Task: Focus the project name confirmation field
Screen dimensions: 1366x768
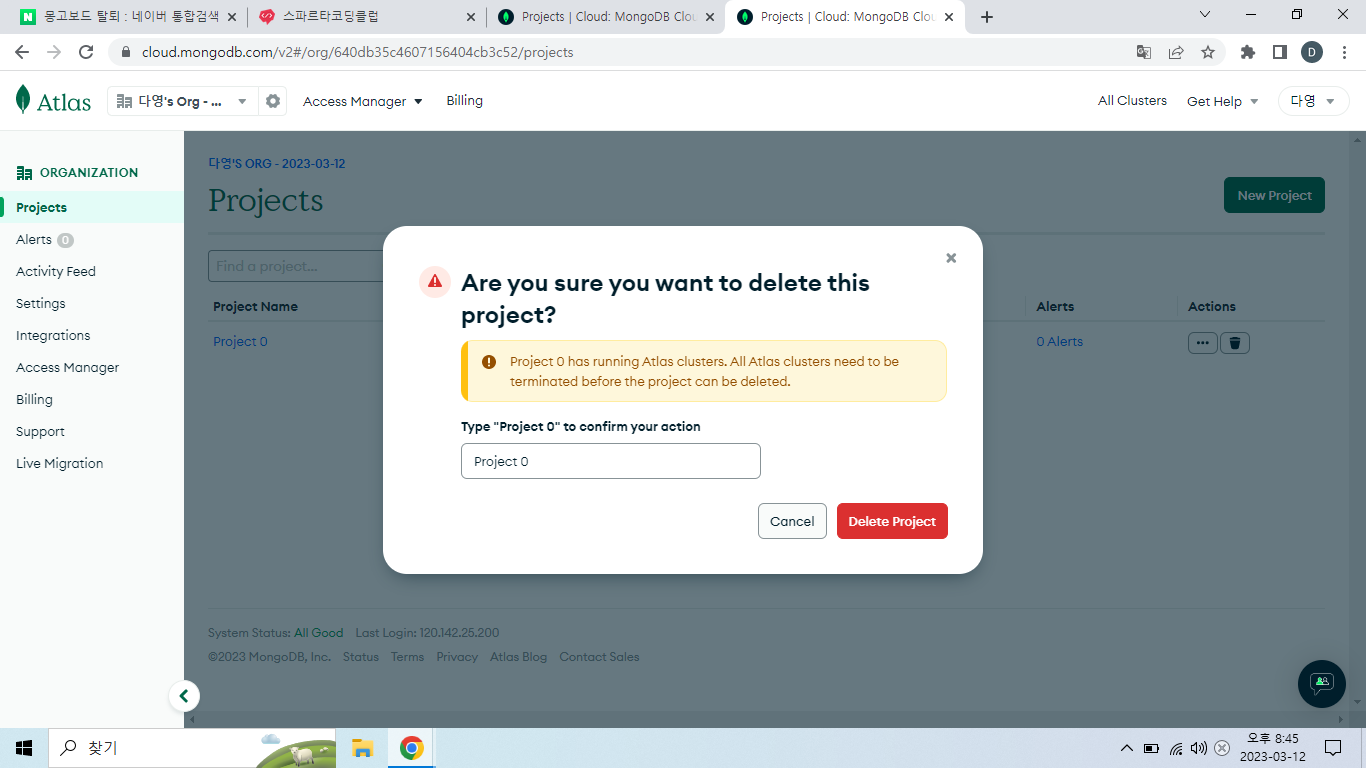Action: click(x=611, y=461)
